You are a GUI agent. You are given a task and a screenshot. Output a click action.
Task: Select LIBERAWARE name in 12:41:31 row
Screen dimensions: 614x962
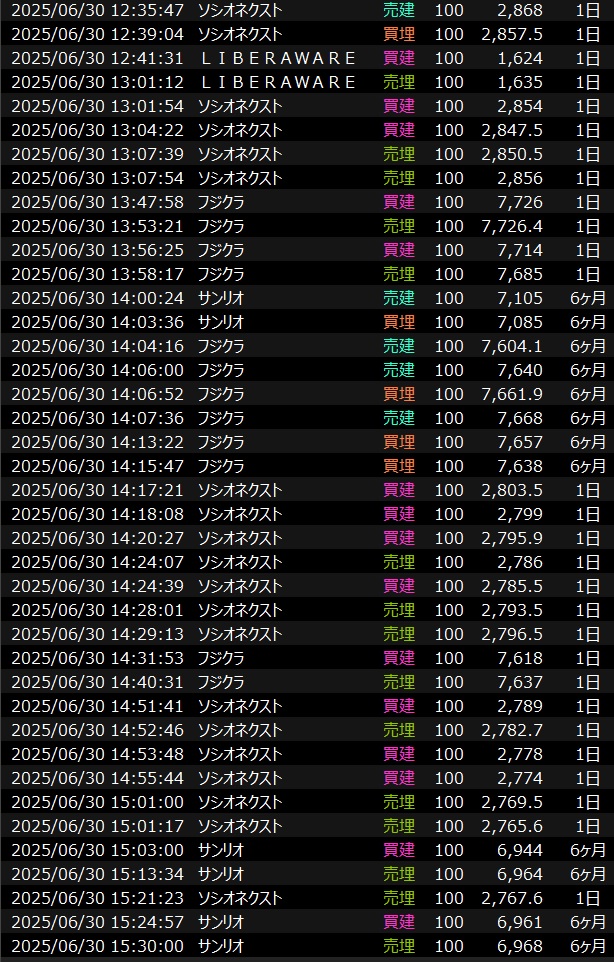click(278, 58)
